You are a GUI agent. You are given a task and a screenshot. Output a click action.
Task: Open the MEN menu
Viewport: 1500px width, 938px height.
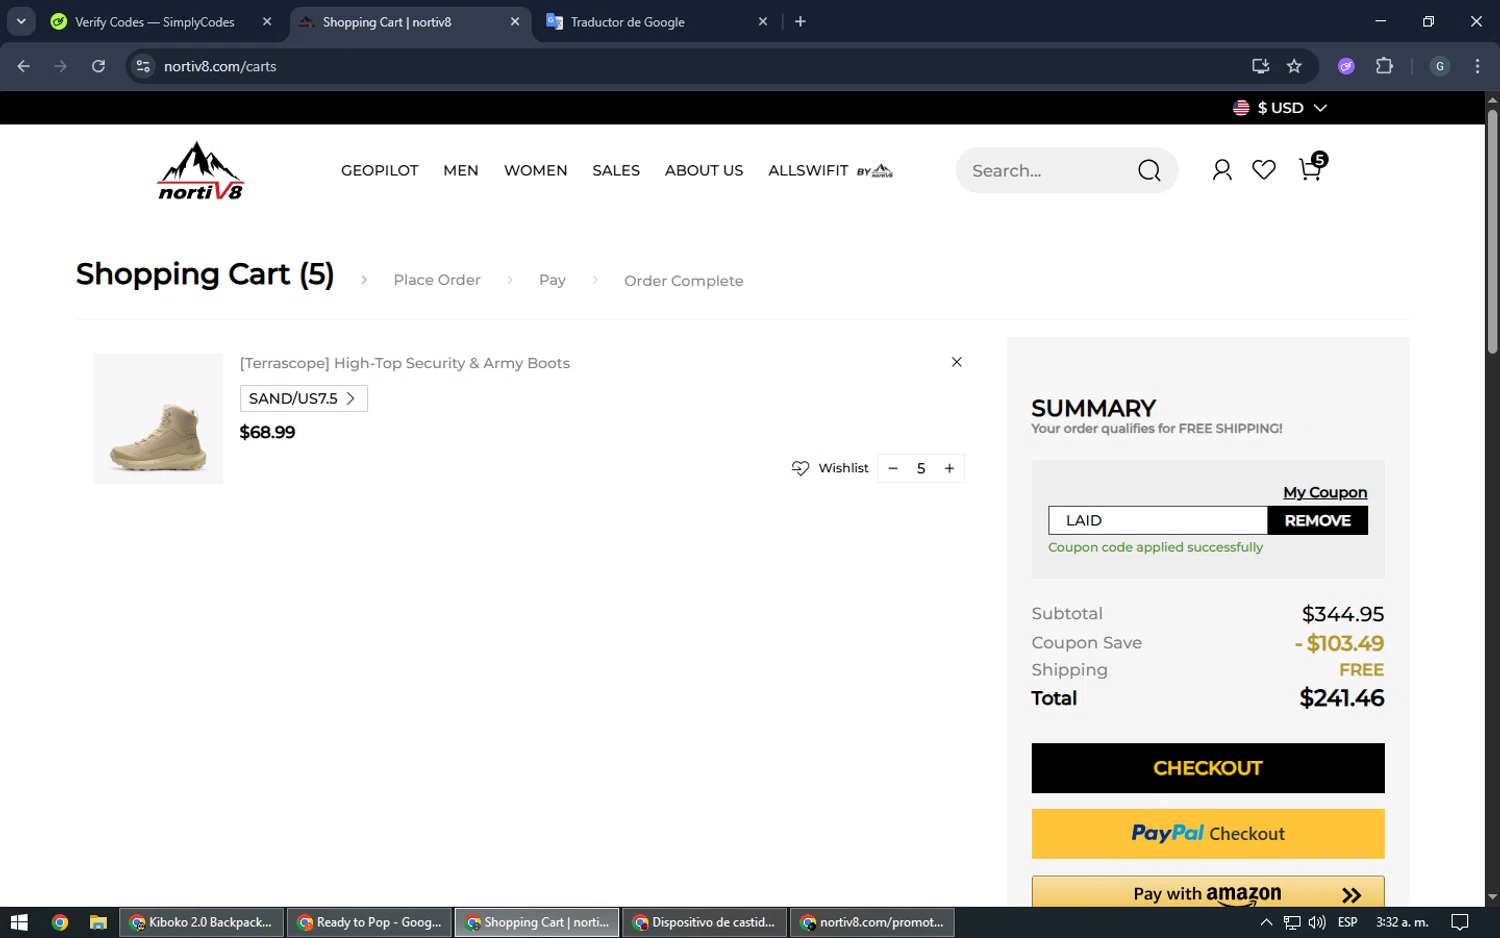(x=461, y=171)
